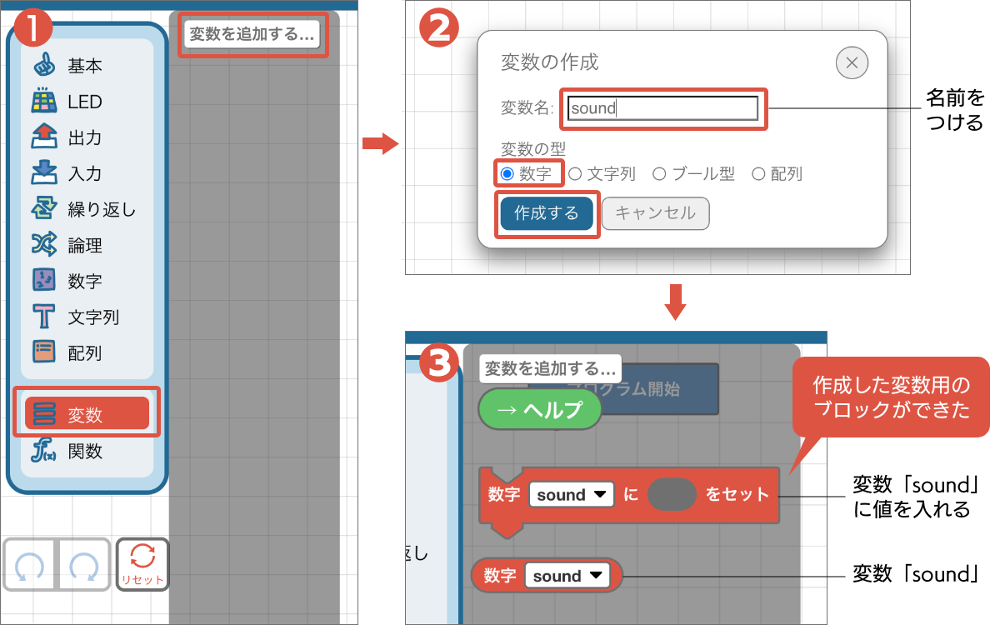Open the 論理 logic icon
The width and height of the screenshot is (1000, 625).
pyautogui.click(x=44, y=244)
